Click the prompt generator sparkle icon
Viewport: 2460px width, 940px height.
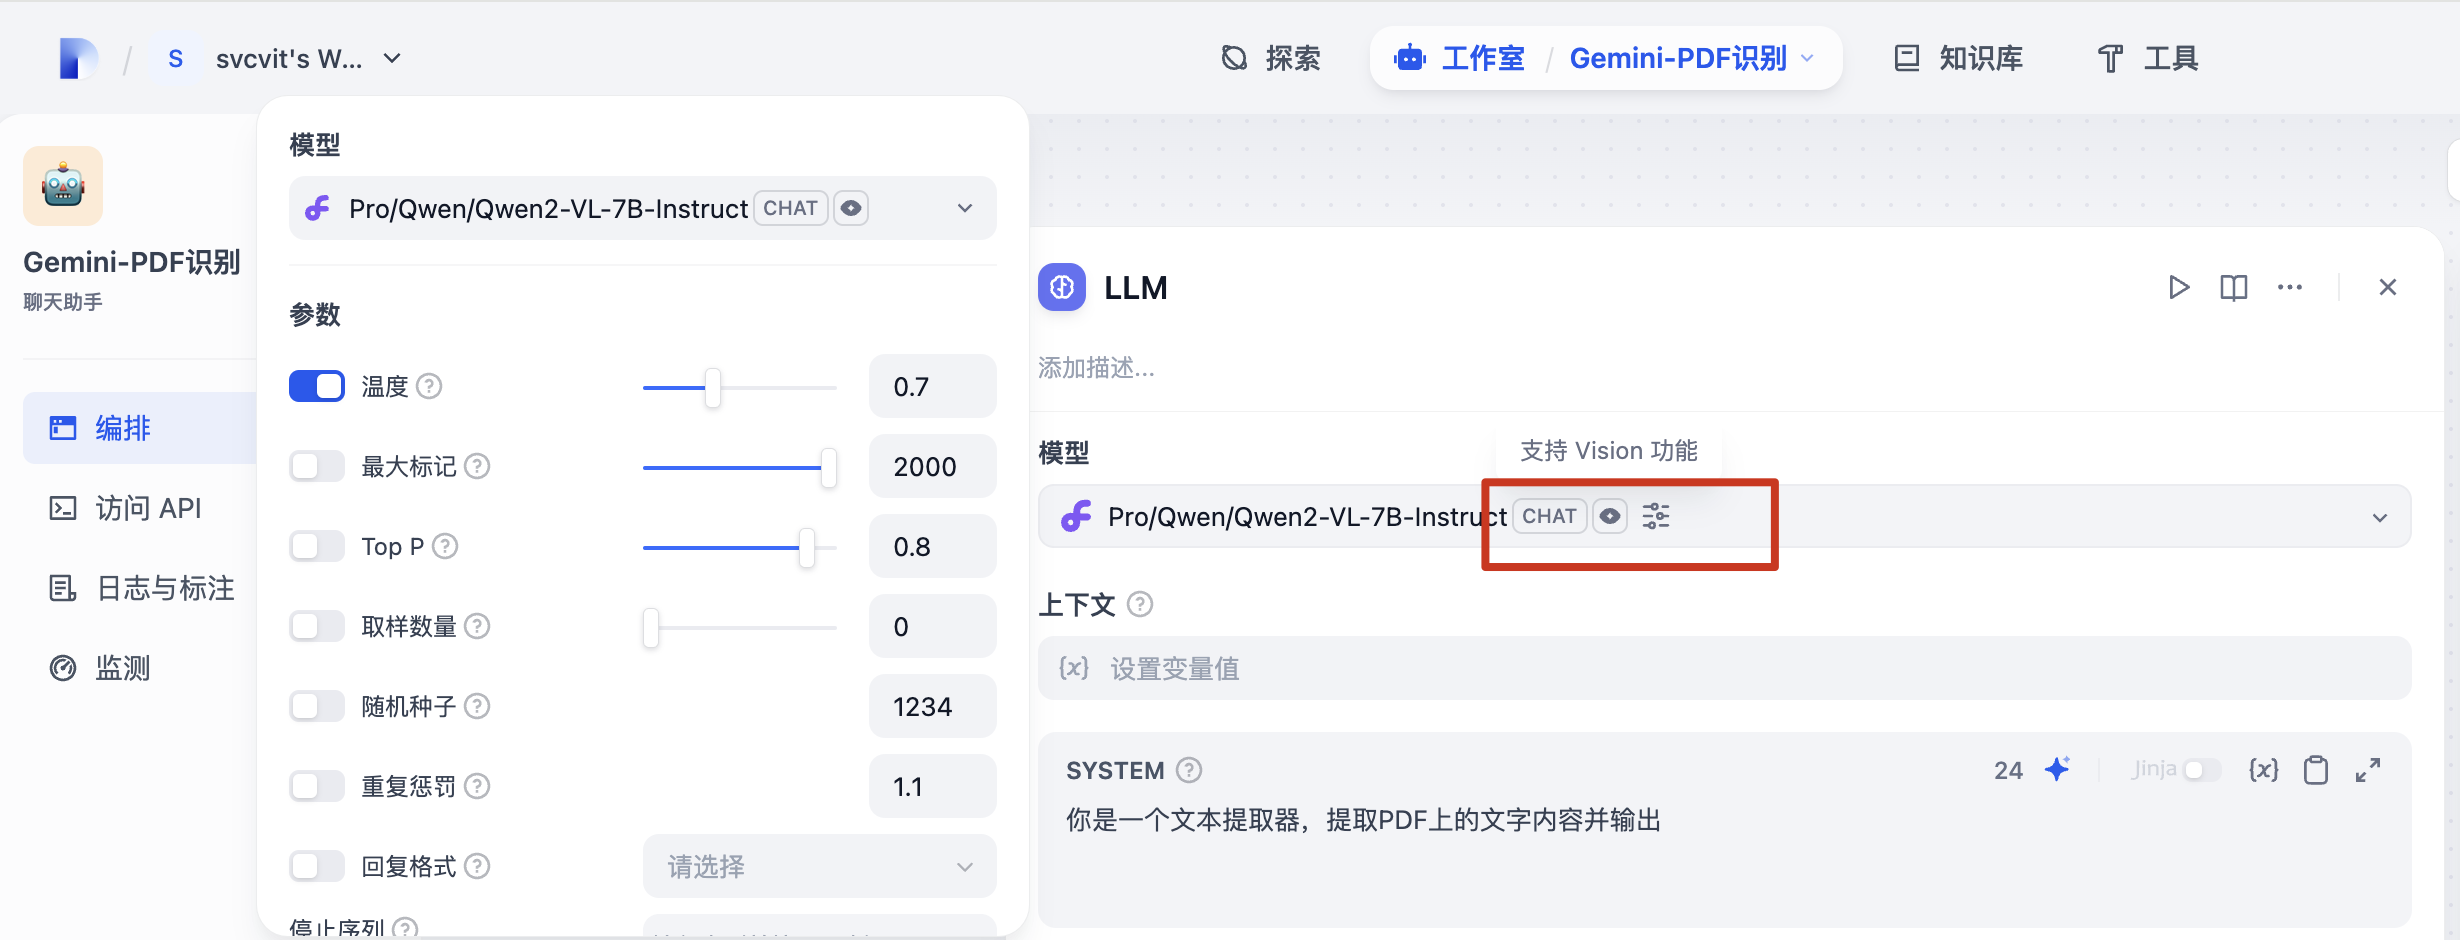[x=2057, y=769]
